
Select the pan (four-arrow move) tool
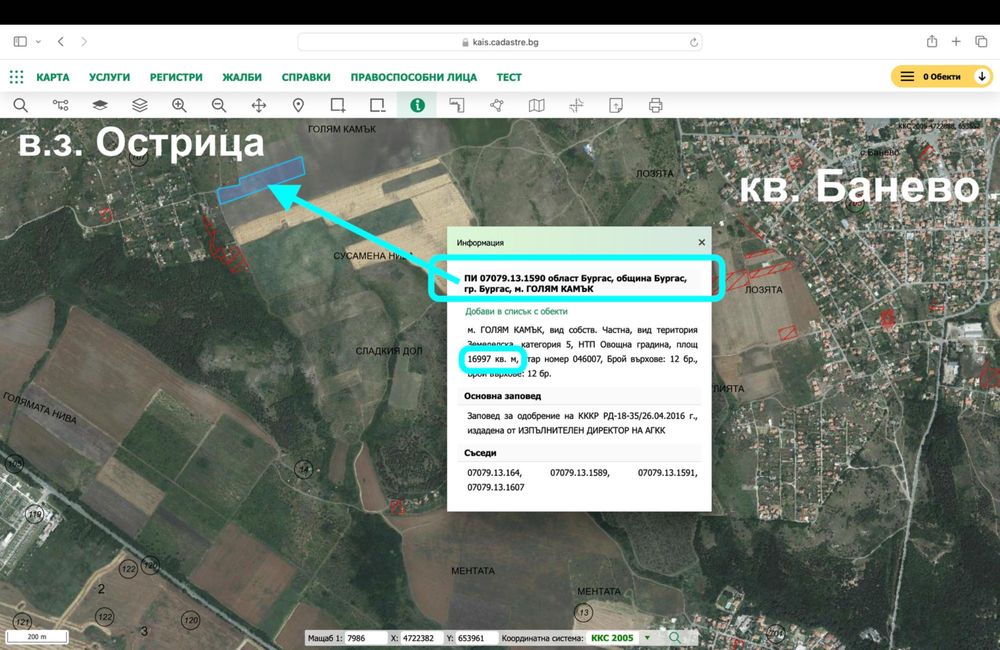pyautogui.click(x=259, y=105)
